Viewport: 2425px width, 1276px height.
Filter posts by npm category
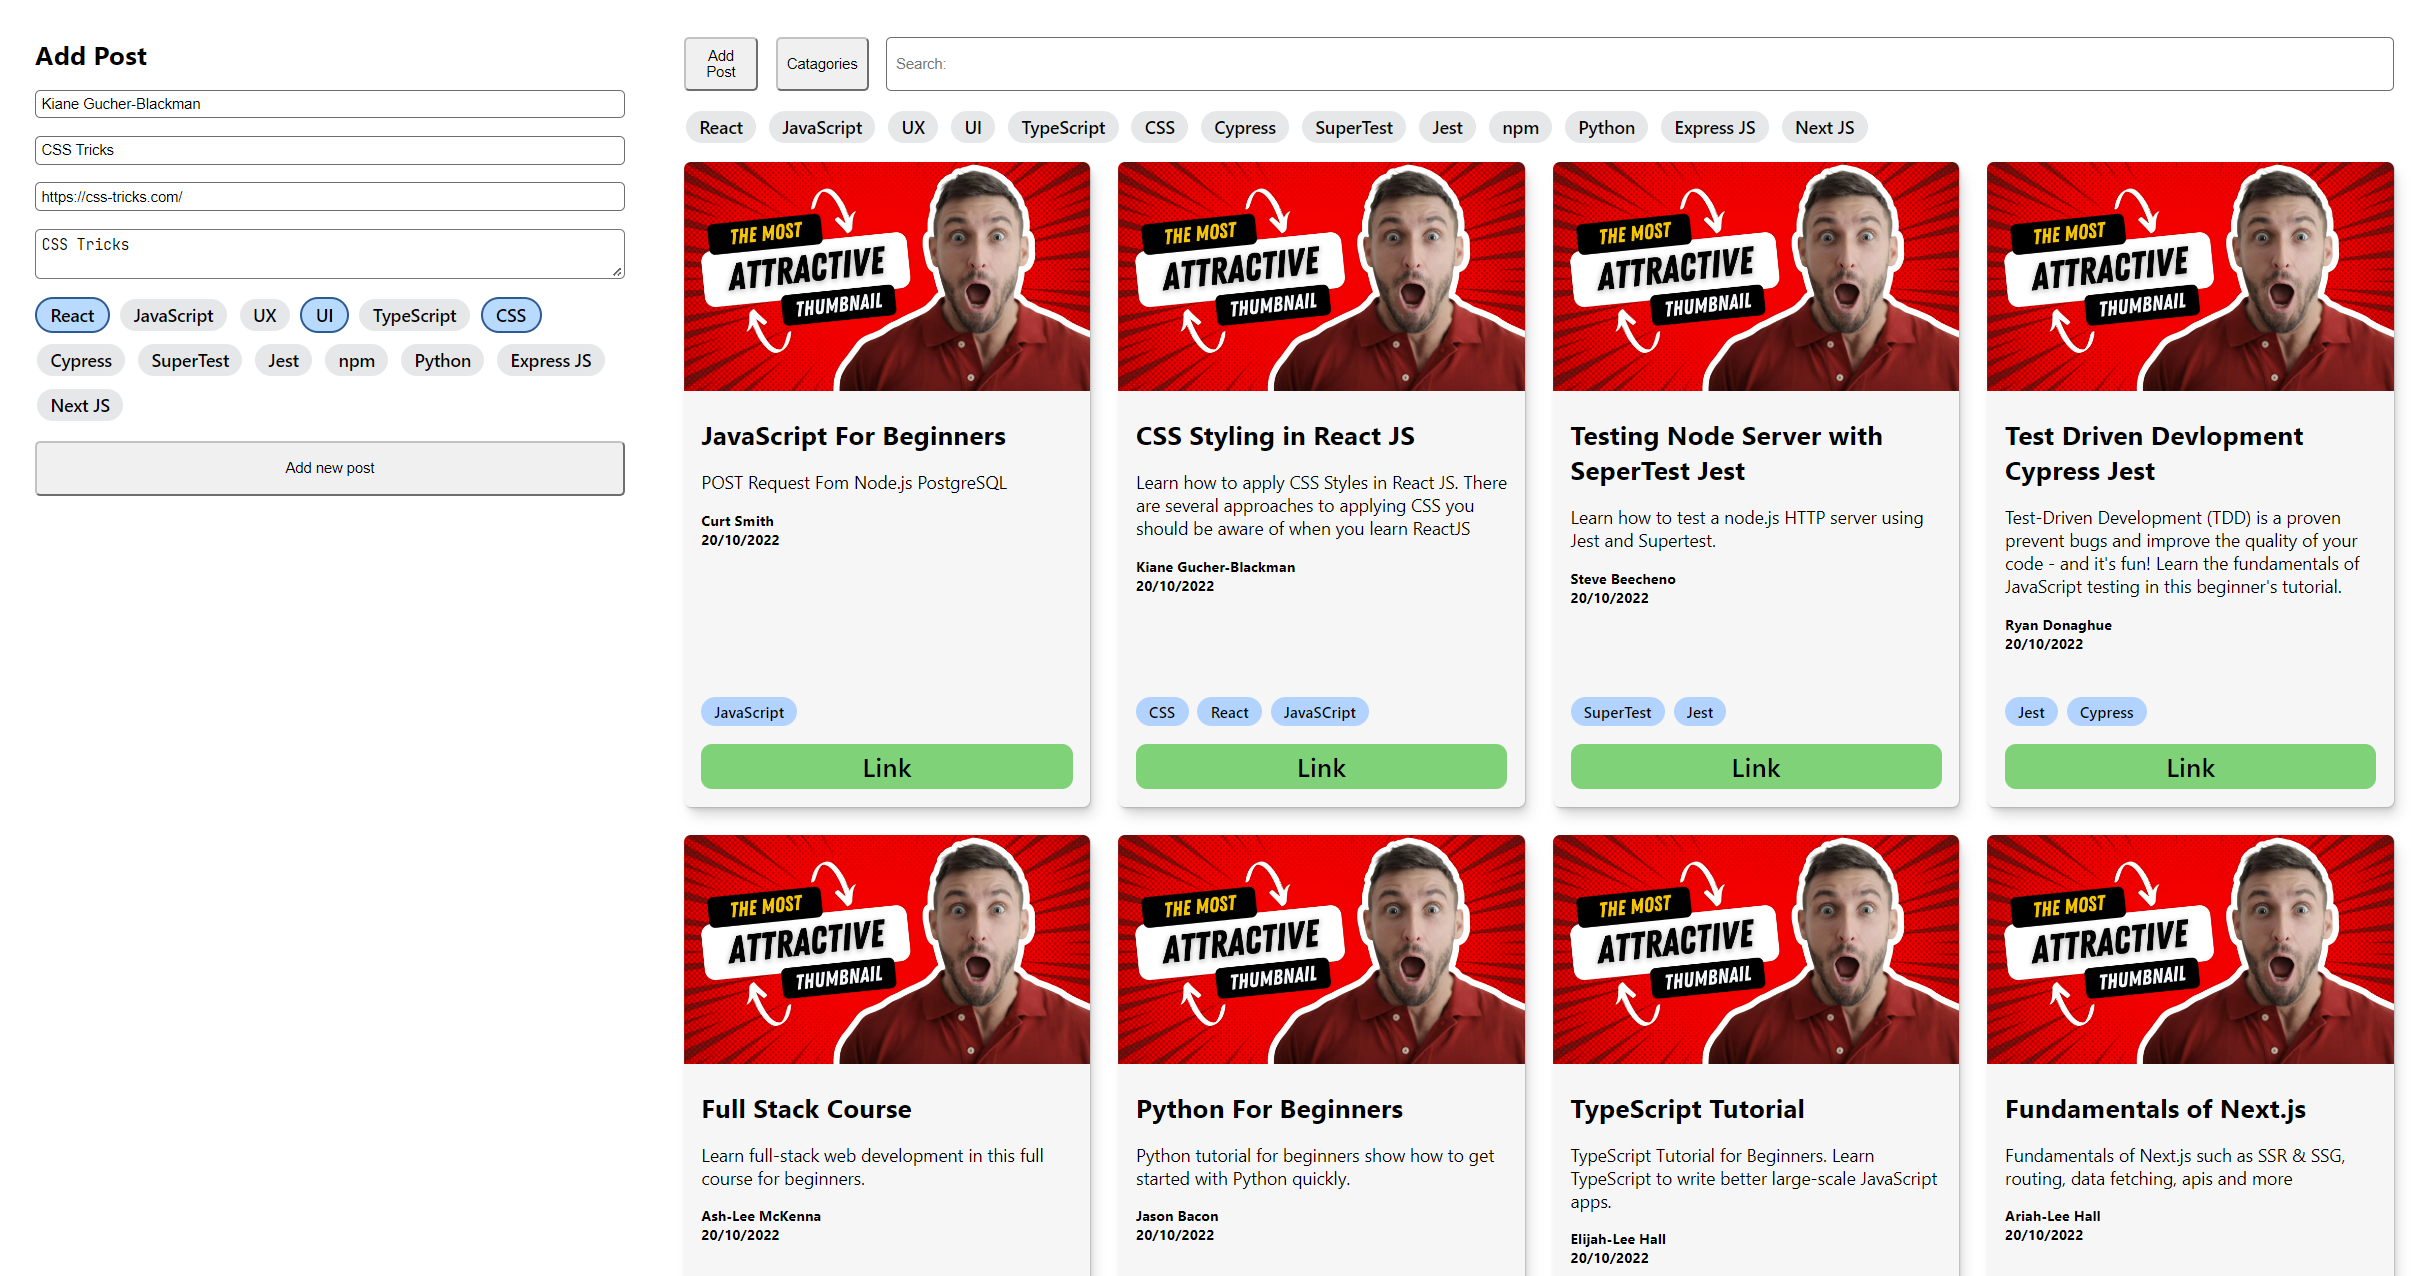[1520, 127]
